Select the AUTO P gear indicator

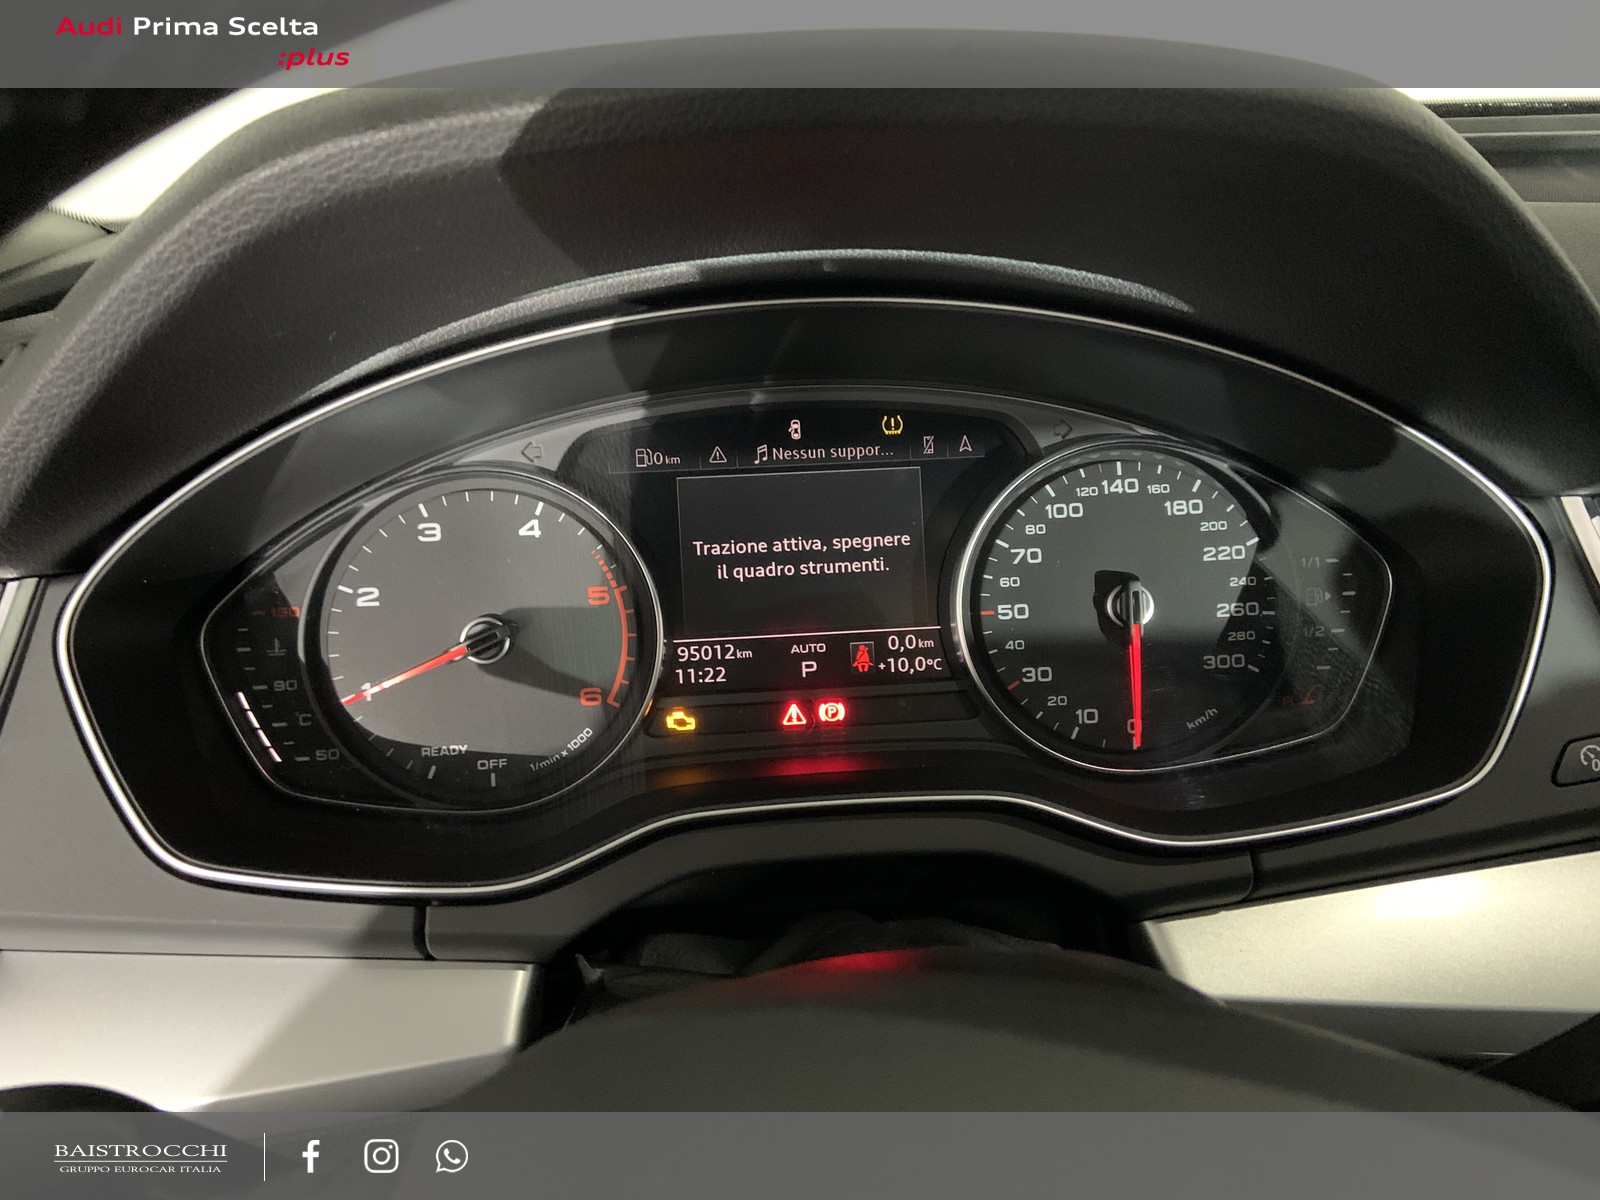(x=808, y=660)
